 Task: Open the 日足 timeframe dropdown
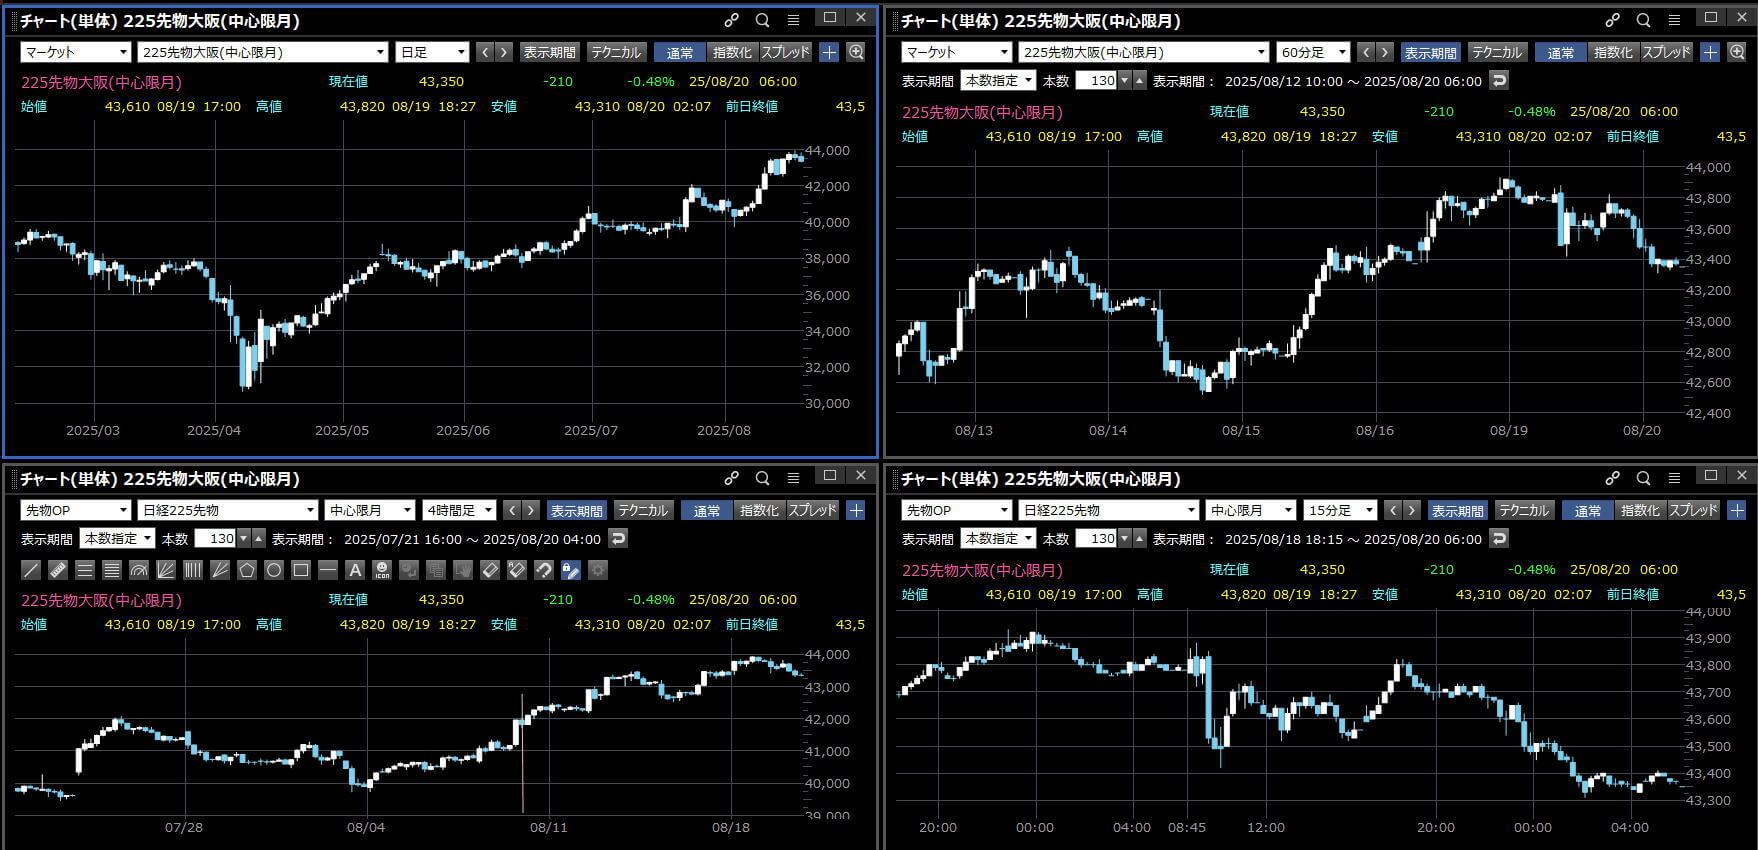[x=432, y=52]
